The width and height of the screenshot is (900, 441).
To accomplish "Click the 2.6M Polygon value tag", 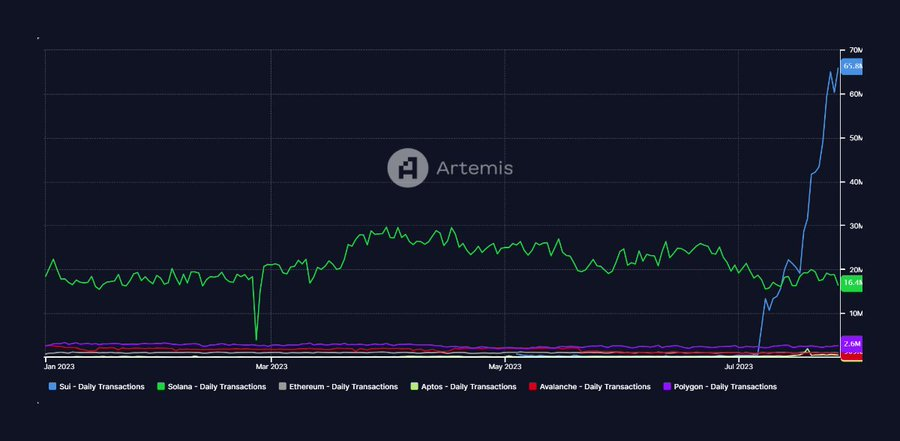I will click(x=852, y=343).
